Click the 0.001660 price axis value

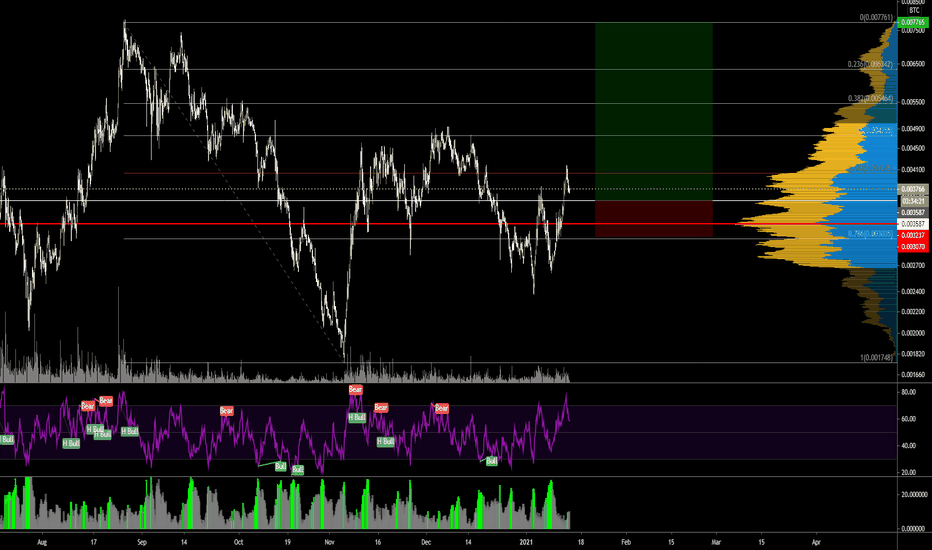pyautogui.click(x=913, y=375)
